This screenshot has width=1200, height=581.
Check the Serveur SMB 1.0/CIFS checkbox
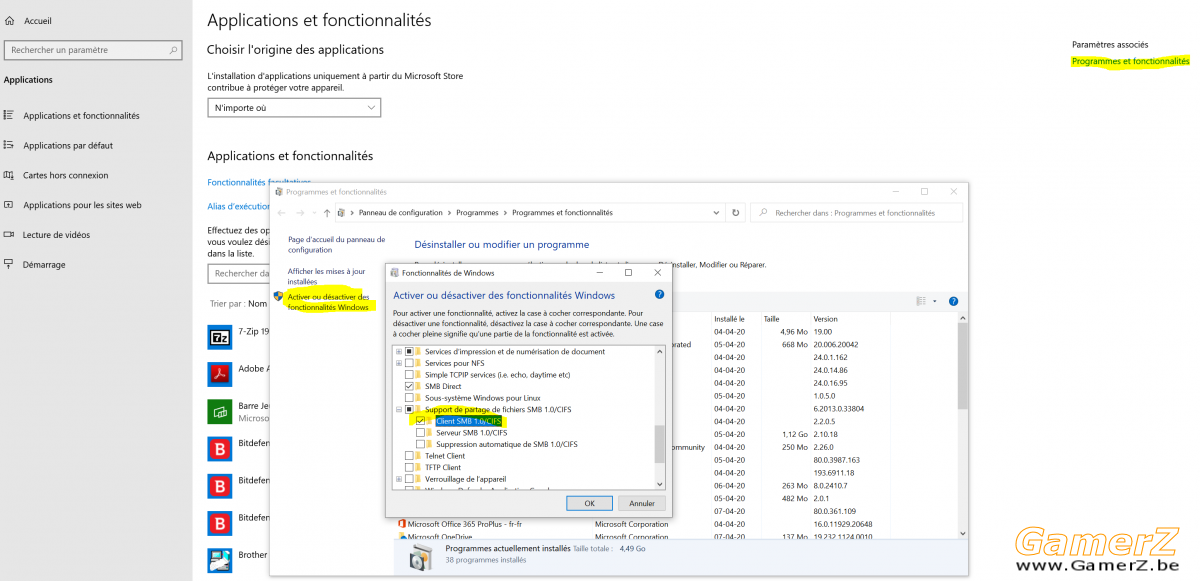pos(420,432)
